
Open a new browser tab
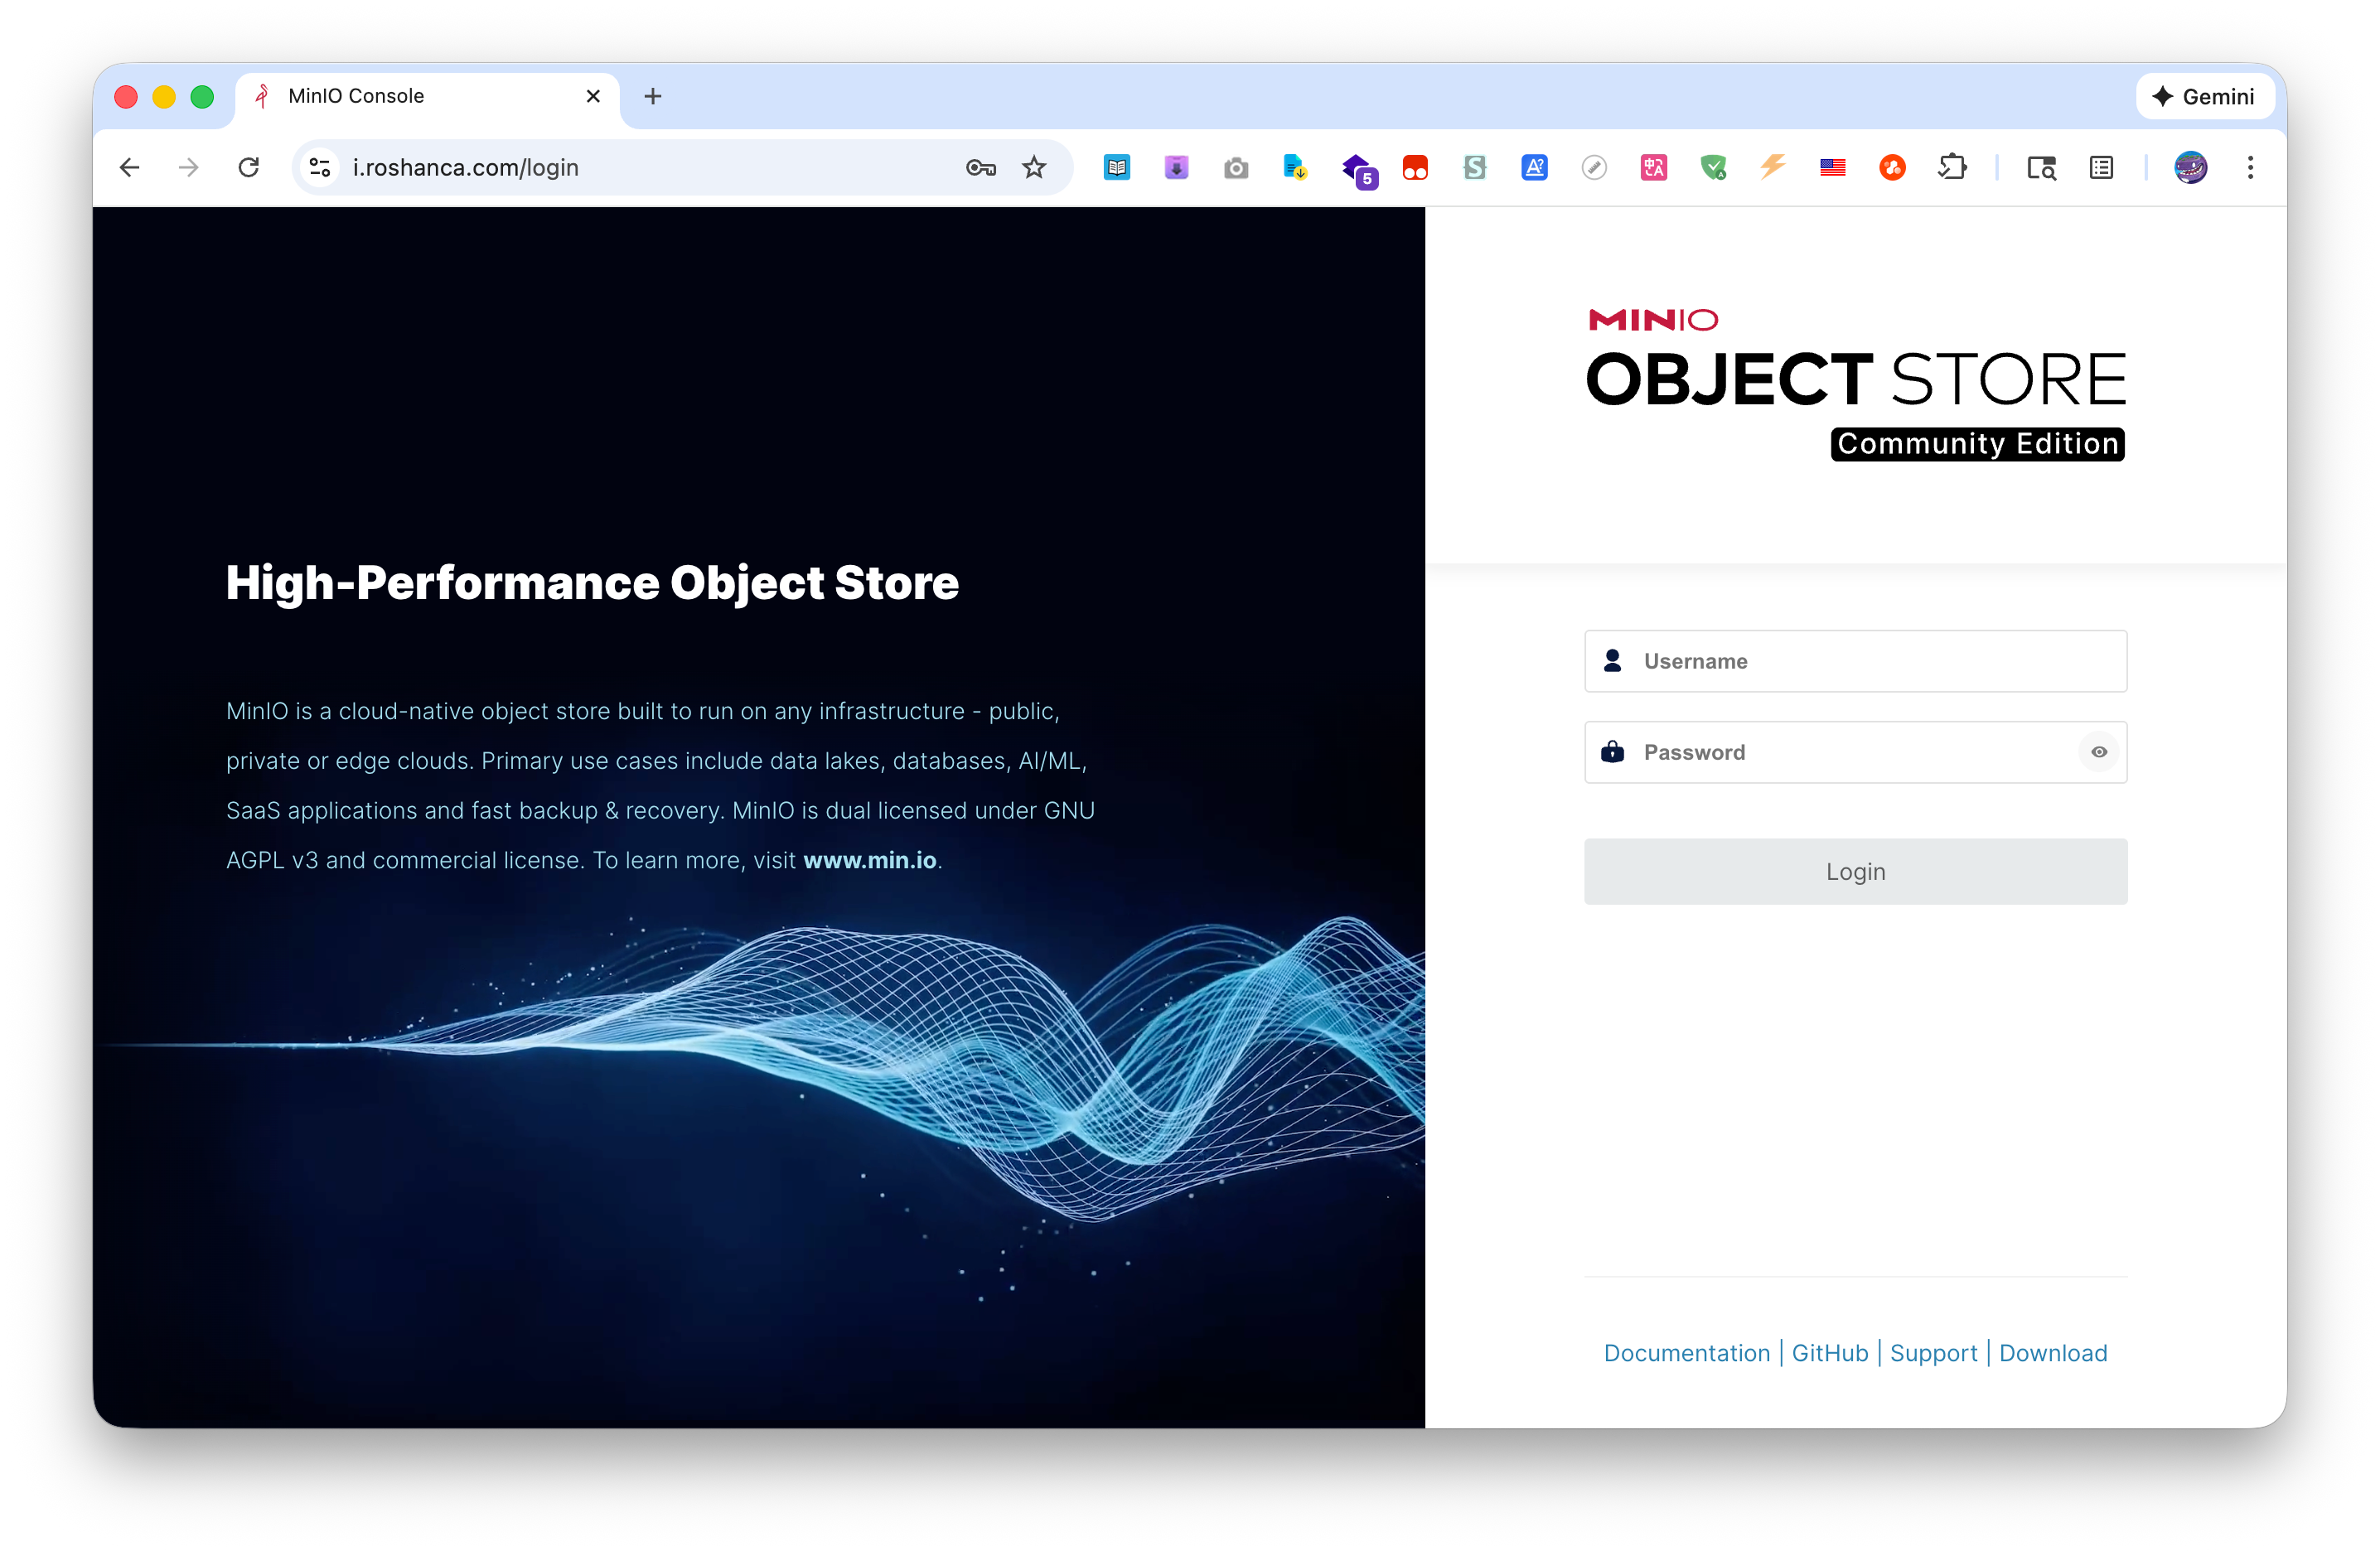pyautogui.click(x=653, y=97)
